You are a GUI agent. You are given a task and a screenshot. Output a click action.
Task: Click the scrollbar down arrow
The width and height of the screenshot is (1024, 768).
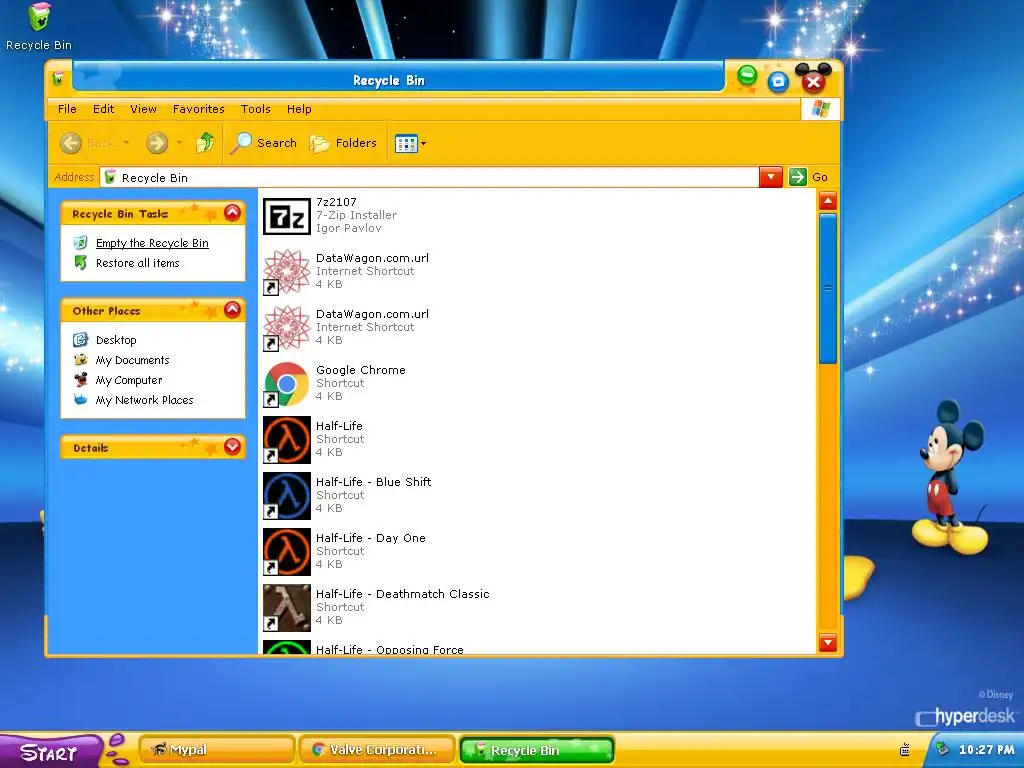(x=827, y=643)
